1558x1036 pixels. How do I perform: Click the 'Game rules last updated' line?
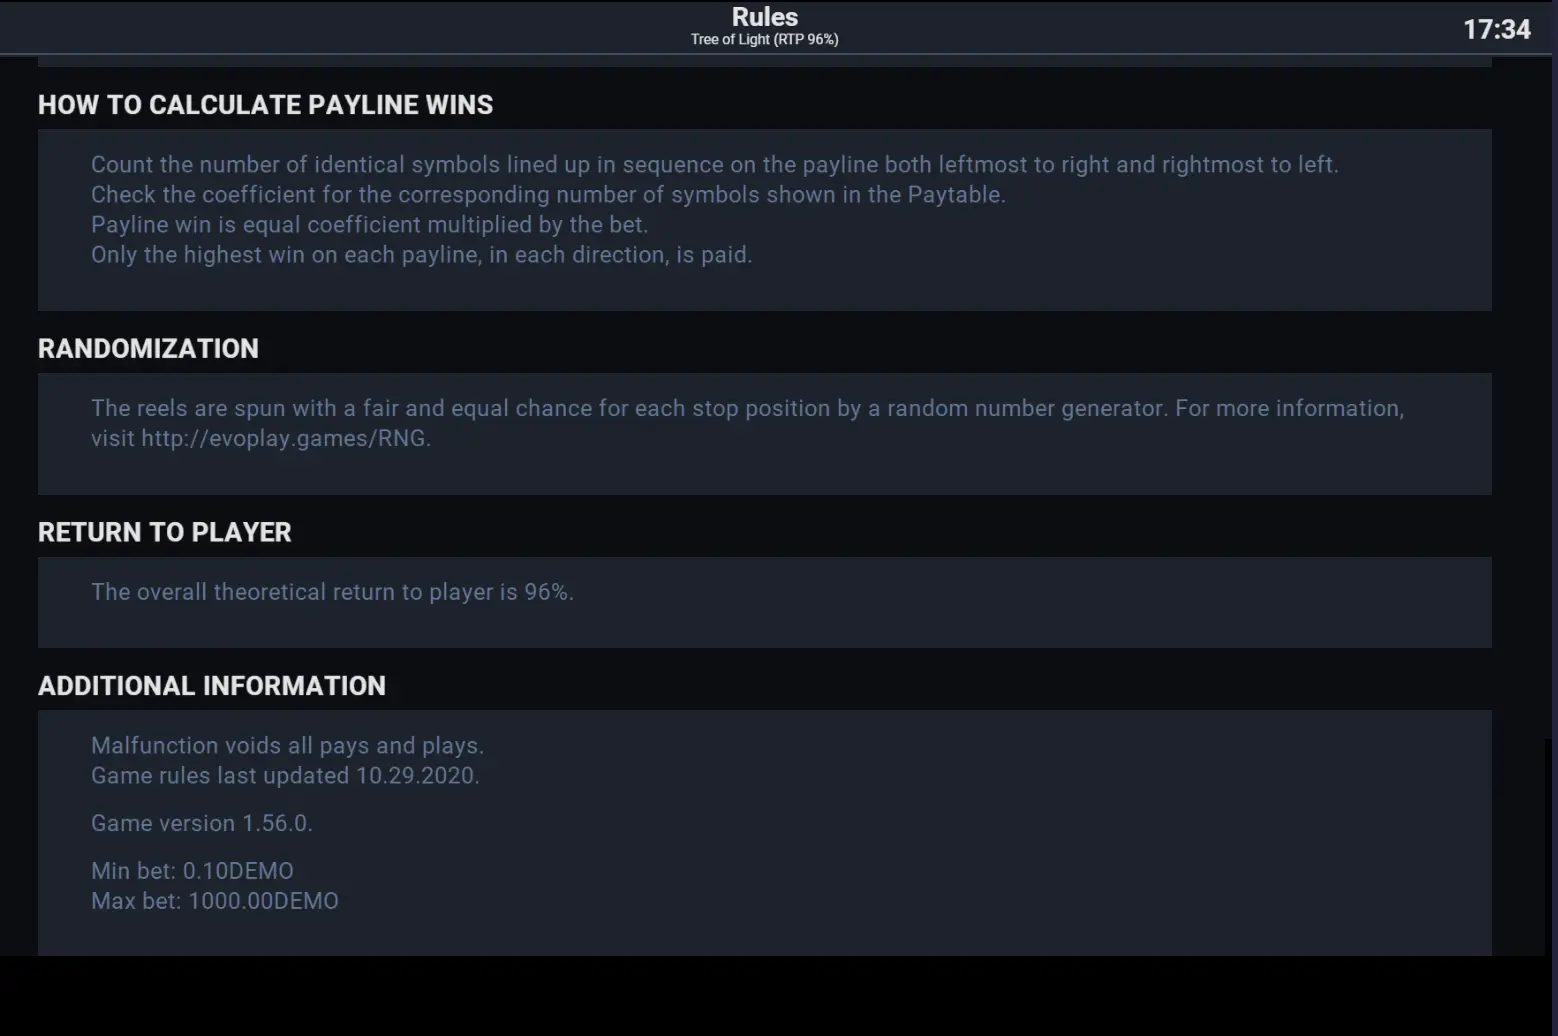coord(285,776)
